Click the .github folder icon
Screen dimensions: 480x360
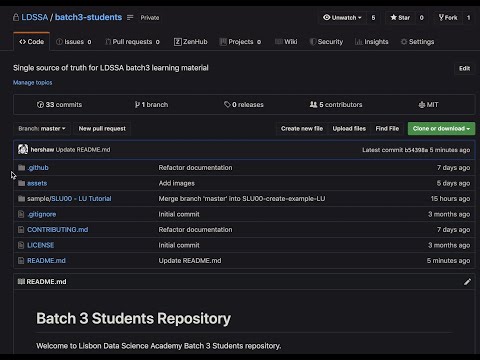pos(21,167)
